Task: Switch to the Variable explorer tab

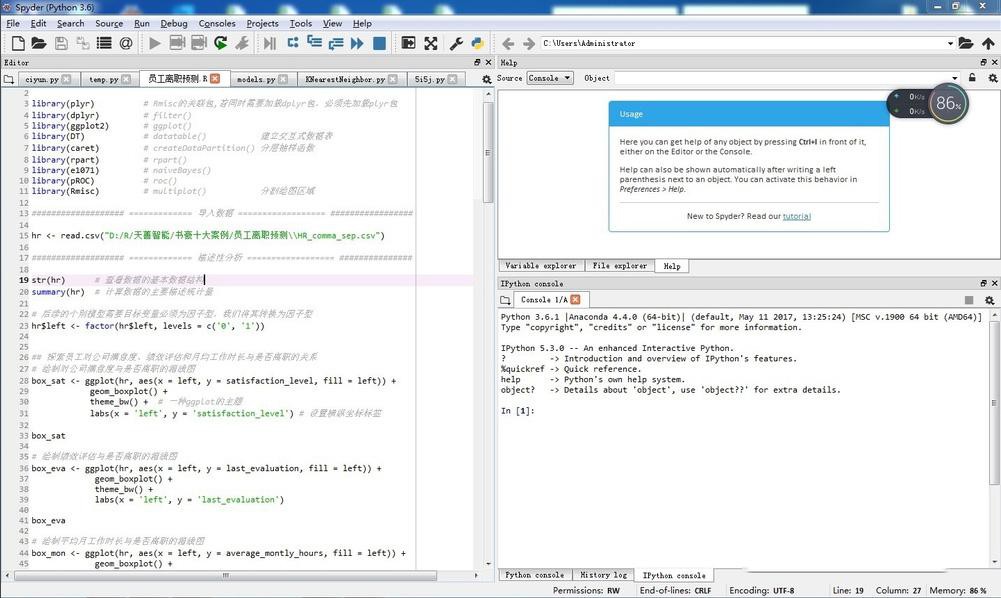Action: tap(541, 265)
